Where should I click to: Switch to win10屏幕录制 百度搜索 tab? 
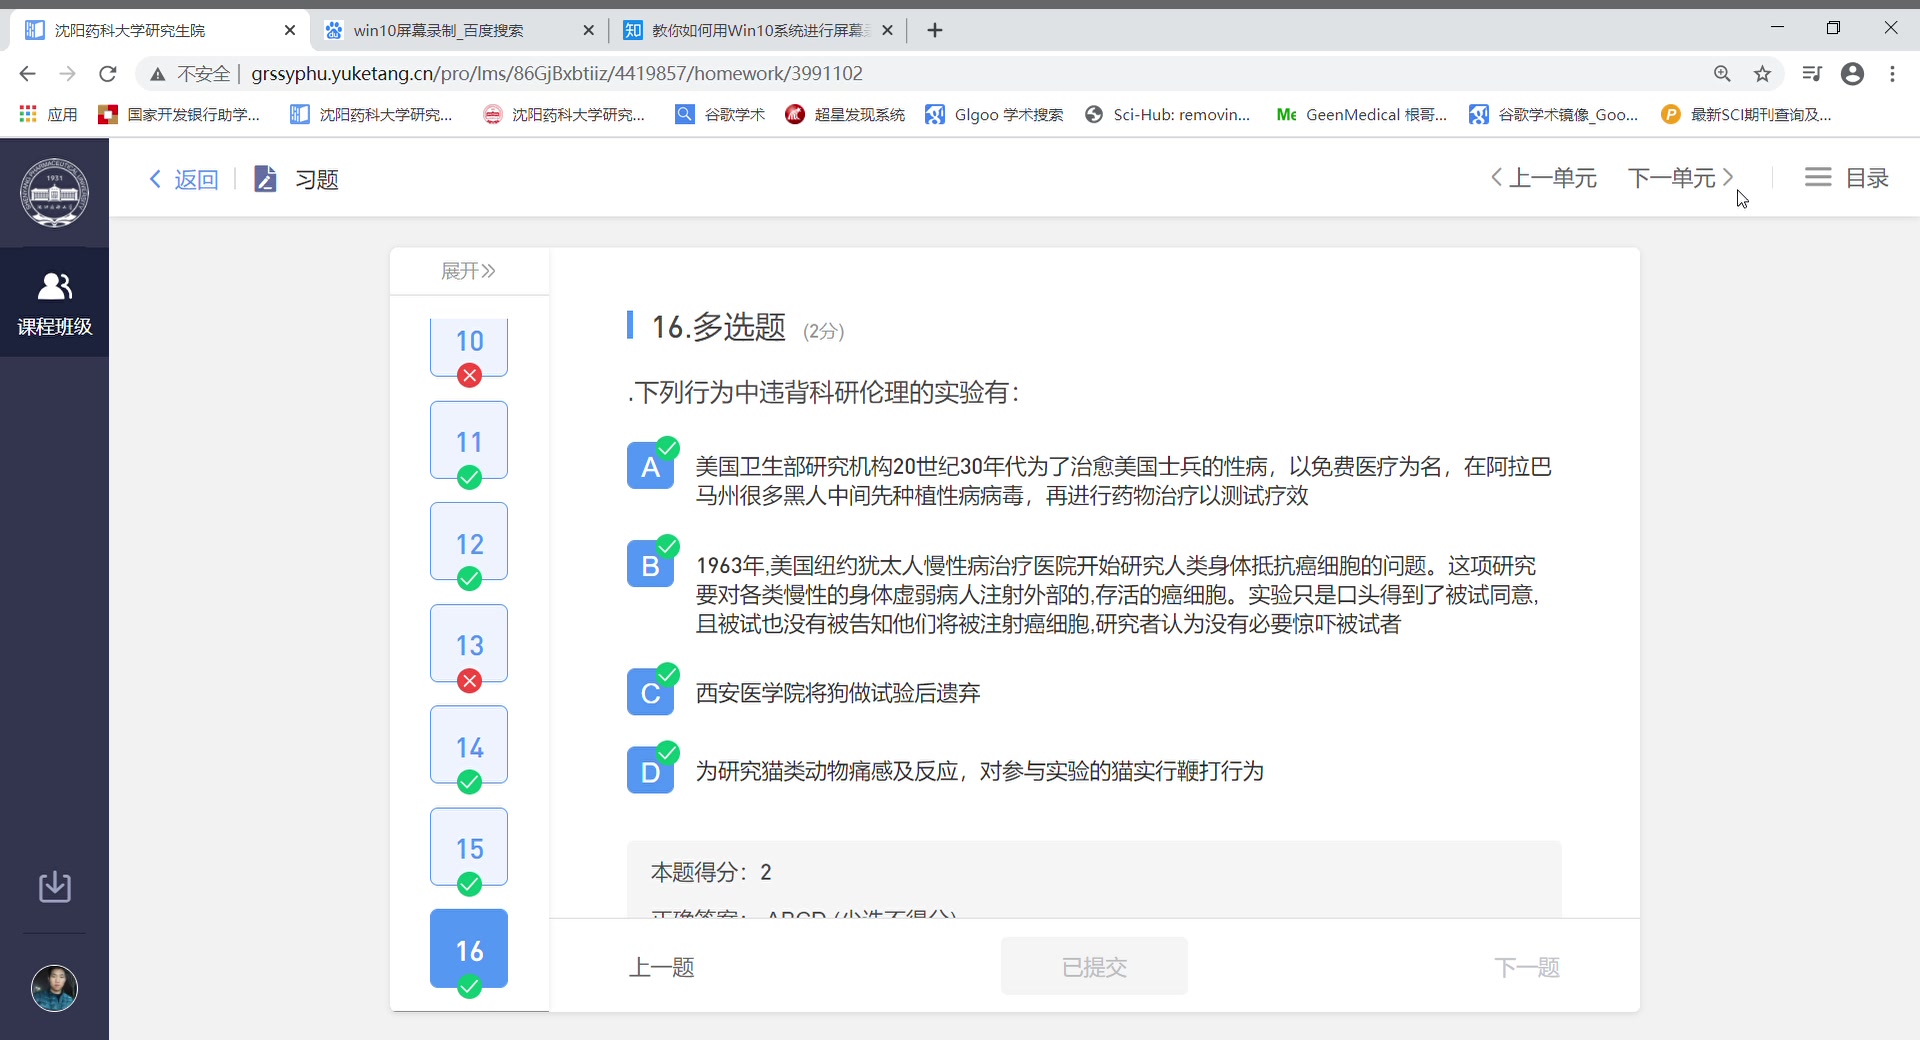[x=460, y=30]
